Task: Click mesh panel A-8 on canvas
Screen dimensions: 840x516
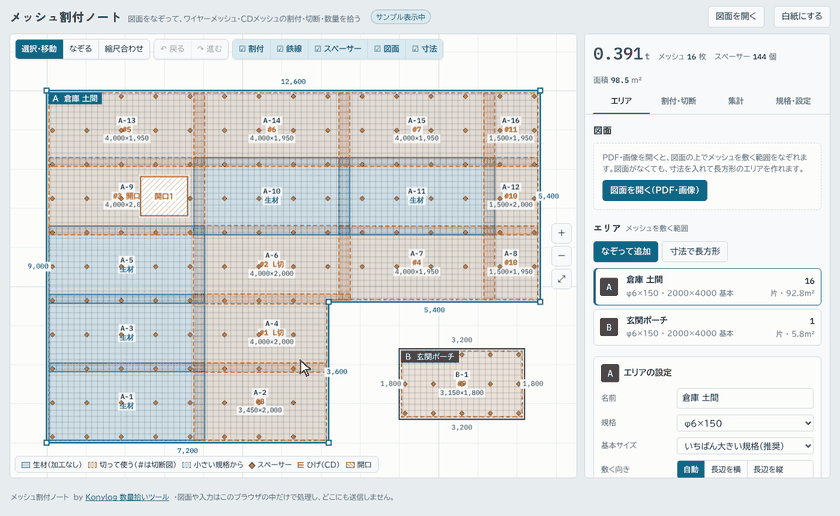Action: (511, 263)
